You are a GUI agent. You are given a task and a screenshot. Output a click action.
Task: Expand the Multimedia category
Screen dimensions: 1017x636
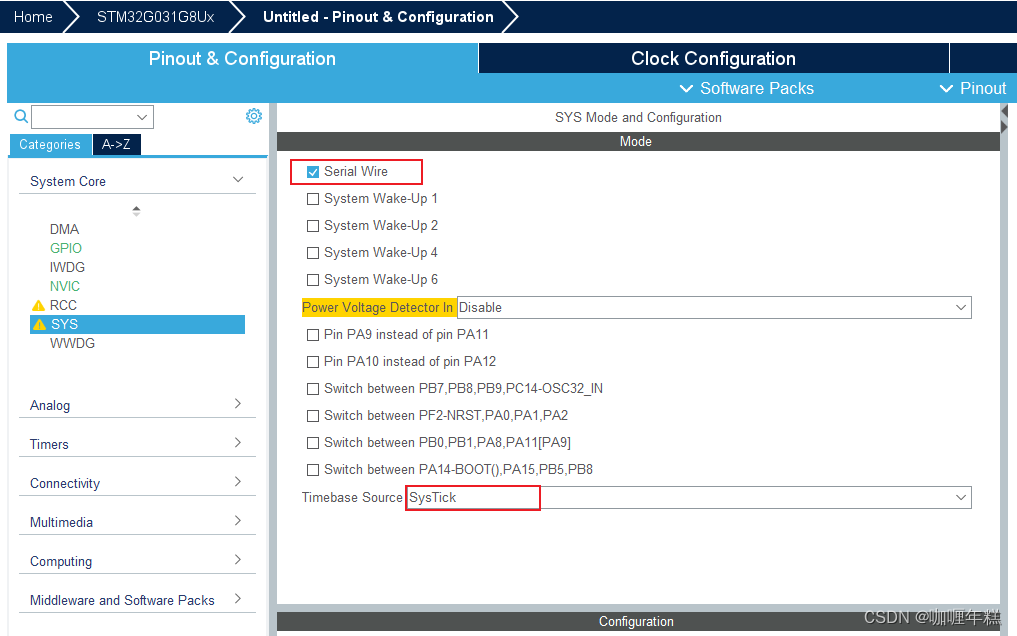pyautogui.click(x=238, y=520)
